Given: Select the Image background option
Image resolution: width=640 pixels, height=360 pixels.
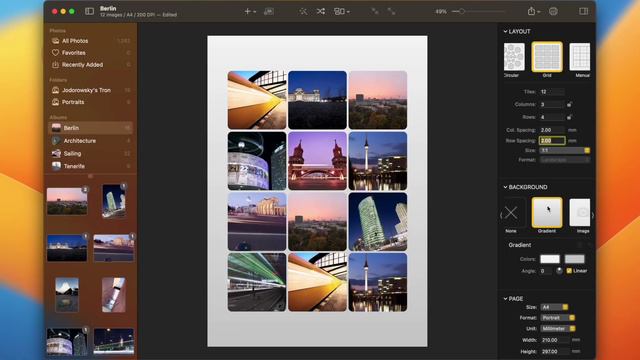Looking at the screenshot, I should 580,213.
